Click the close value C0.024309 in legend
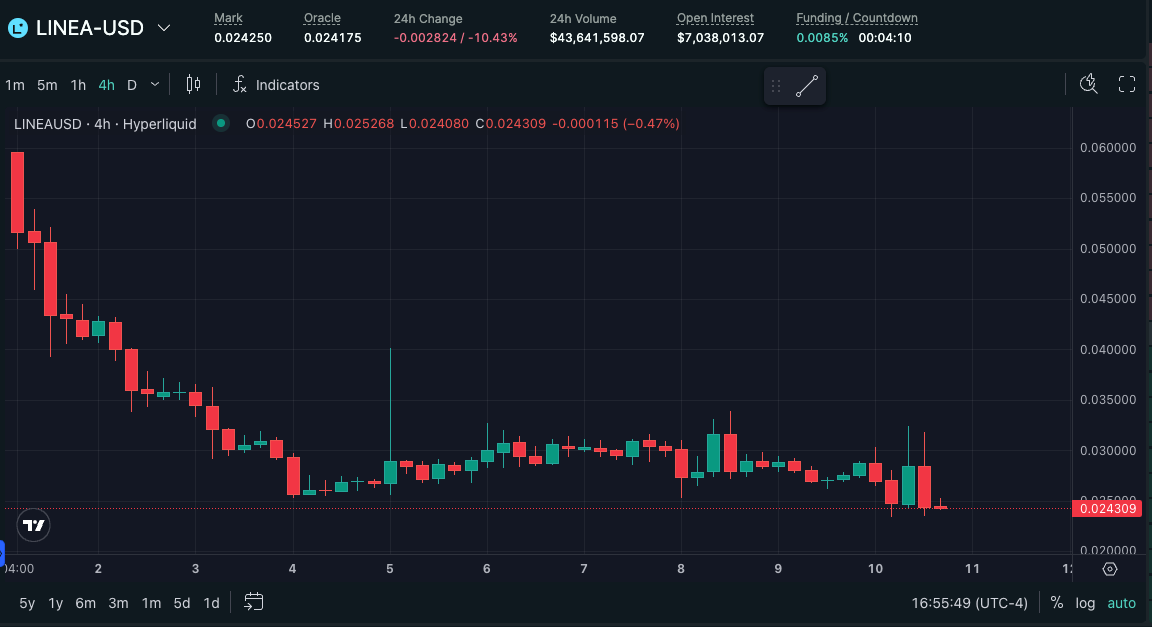Image resolution: width=1152 pixels, height=627 pixels. pyautogui.click(x=511, y=123)
